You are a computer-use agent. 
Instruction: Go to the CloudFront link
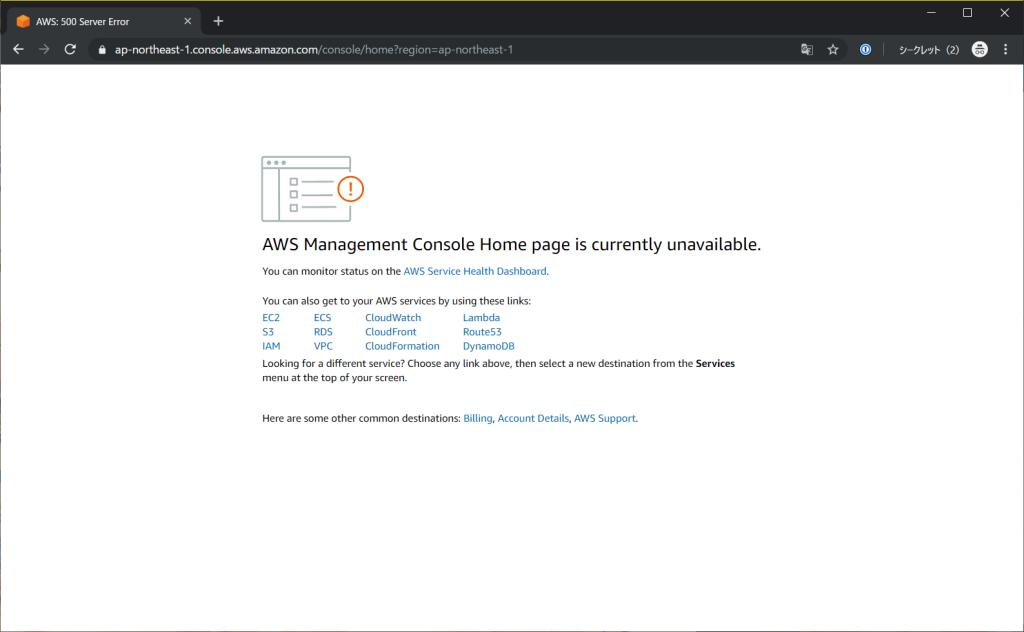coord(391,332)
